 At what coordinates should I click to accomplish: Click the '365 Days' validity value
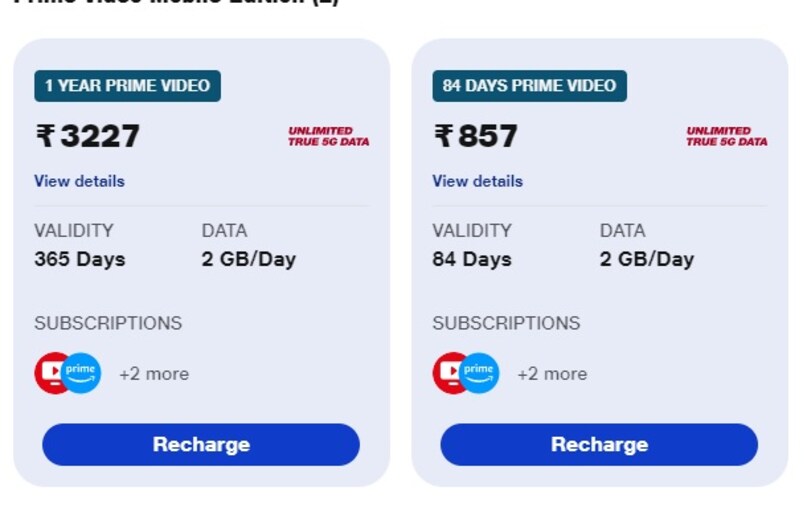pyautogui.click(x=80, y=259)
